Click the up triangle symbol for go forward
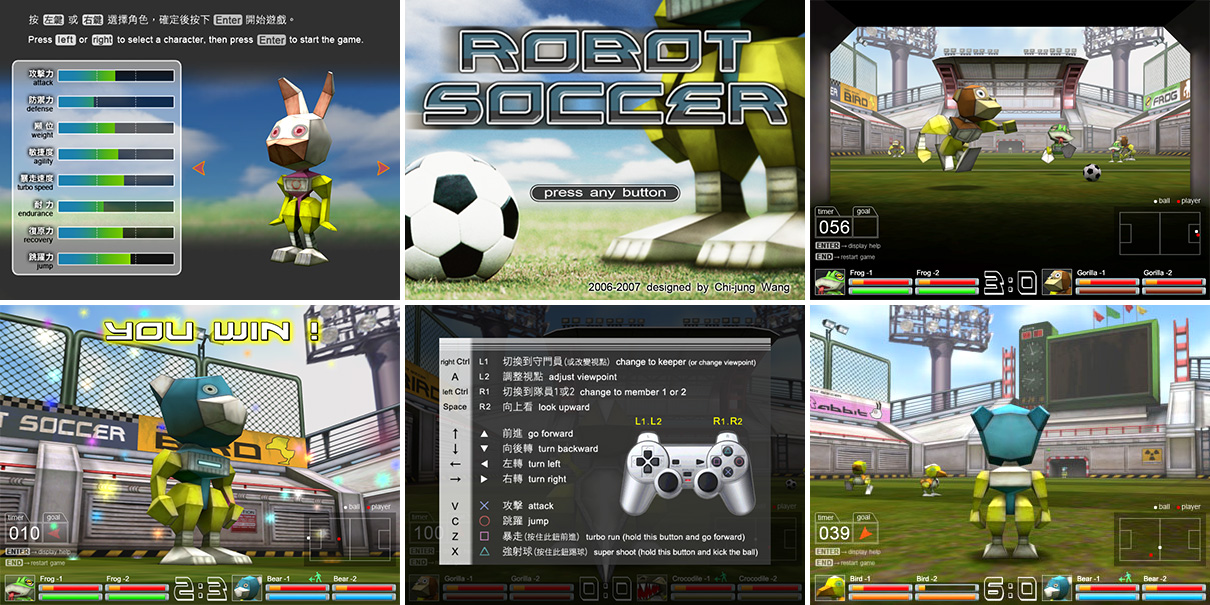The height and width of the screenshot is (605, 1210). tap(484, 433)
